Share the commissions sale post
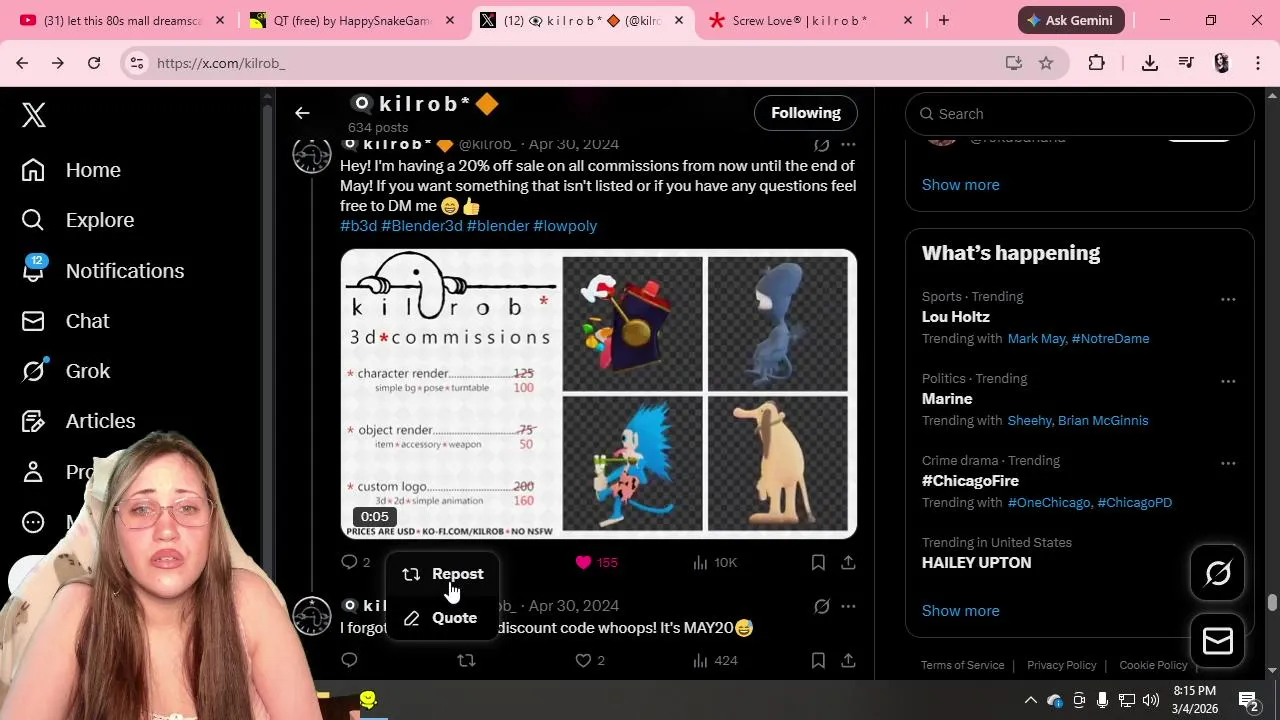 pos(848,562)
